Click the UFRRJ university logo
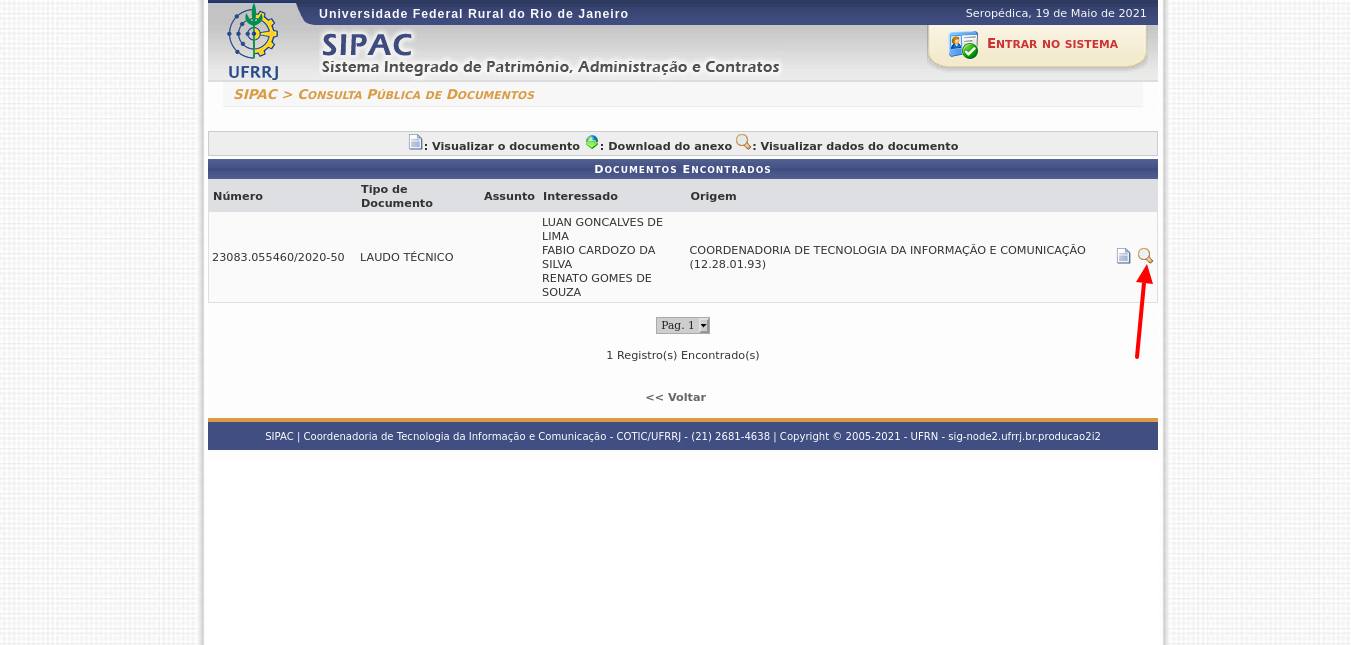Image resolution: width=1351 pixels, height=645 pixels. [253, 42]
